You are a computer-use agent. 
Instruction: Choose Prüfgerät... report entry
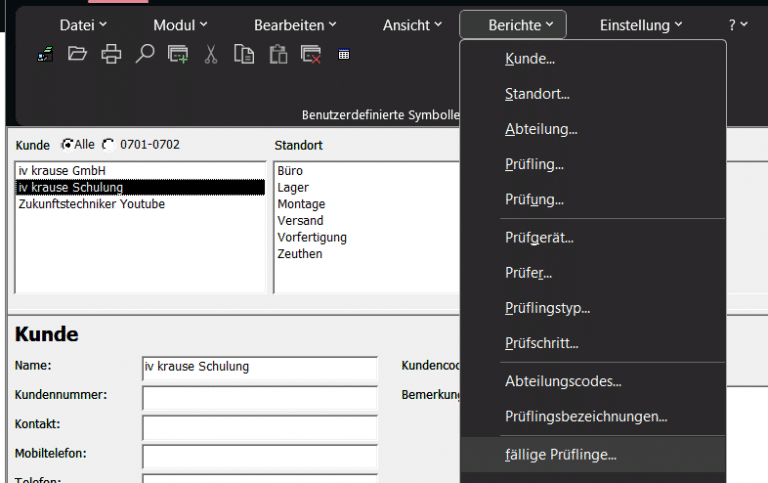[x=593, y=238]
